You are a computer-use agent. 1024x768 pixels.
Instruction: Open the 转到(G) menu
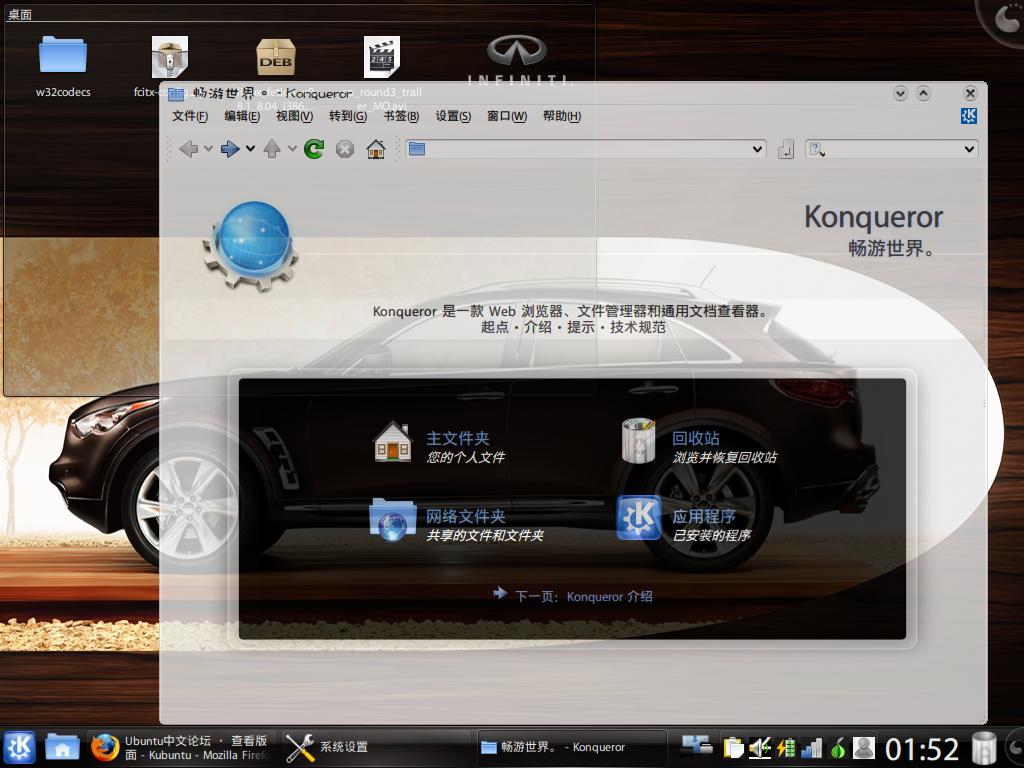[x=348, y=116]
